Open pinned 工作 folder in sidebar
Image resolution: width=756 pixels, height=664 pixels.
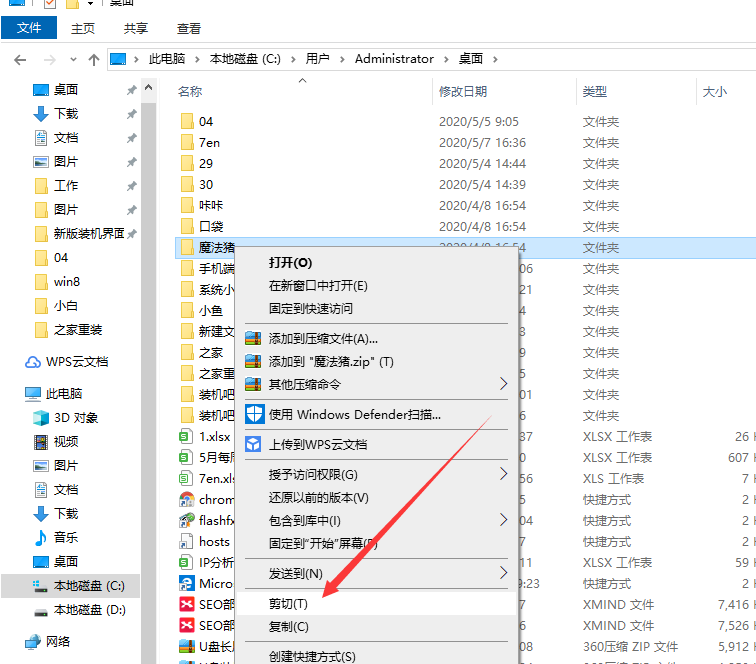pyautogui.click(x=66, y=186)
